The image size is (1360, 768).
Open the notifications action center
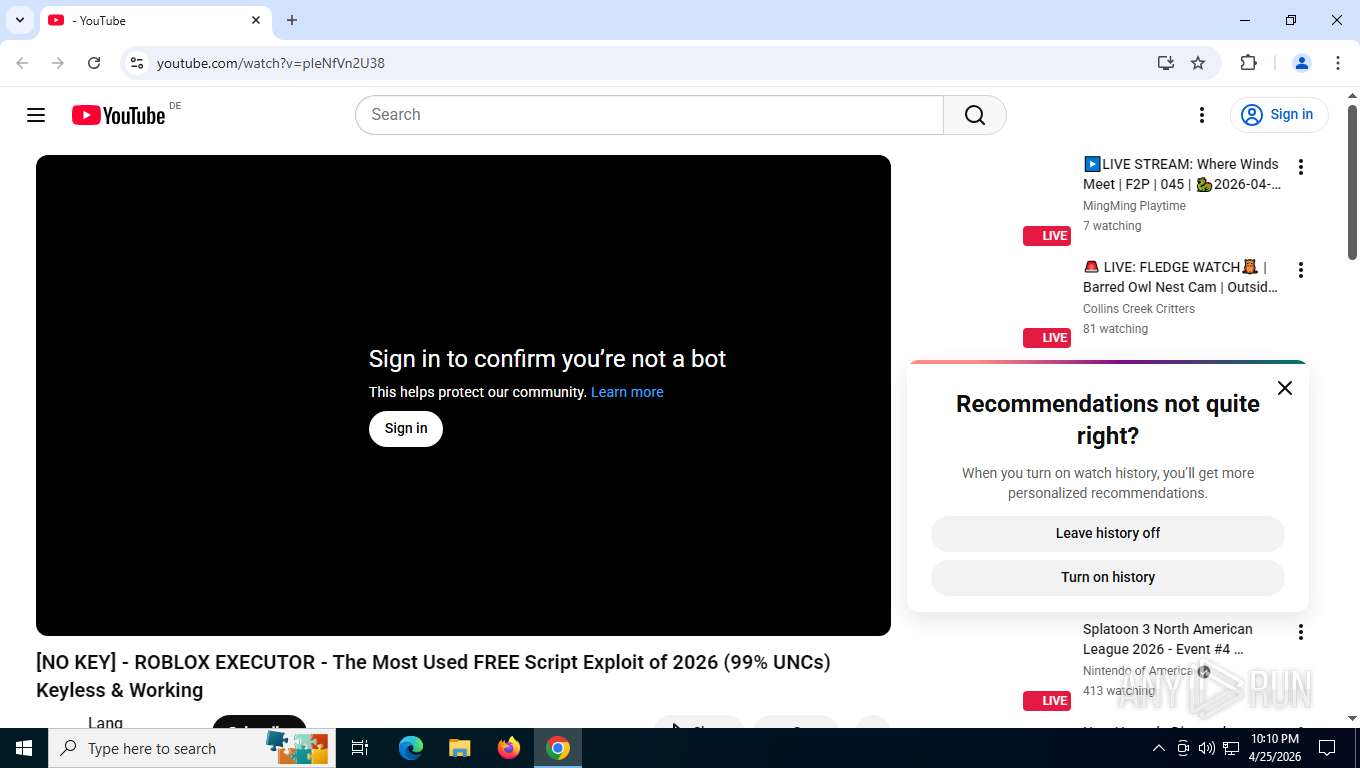pyautogui.click(x=1327, y=748)
